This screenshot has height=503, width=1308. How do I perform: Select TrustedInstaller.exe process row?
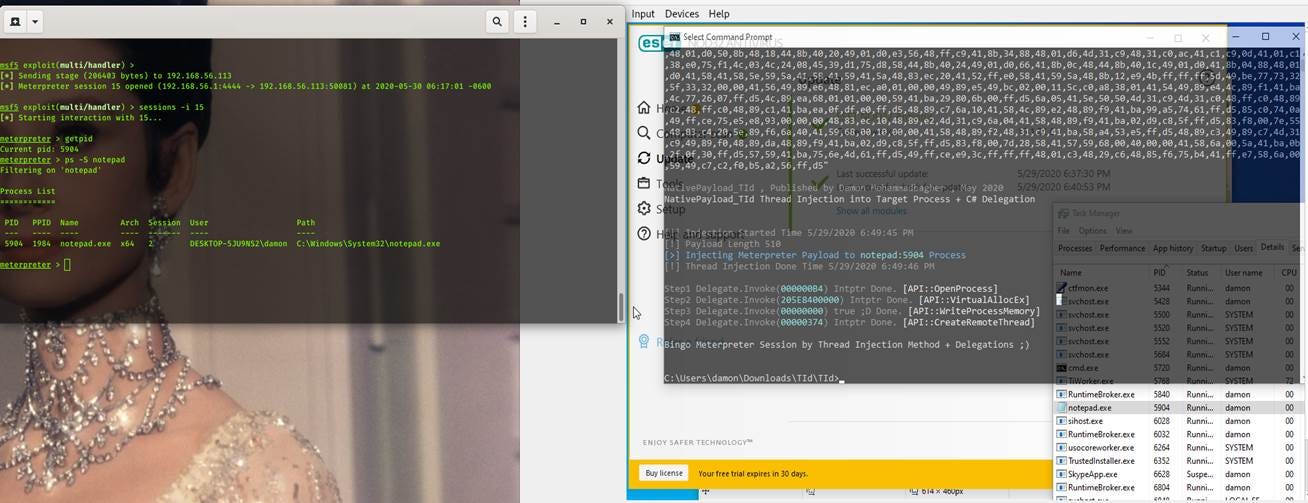(1180, 461)
